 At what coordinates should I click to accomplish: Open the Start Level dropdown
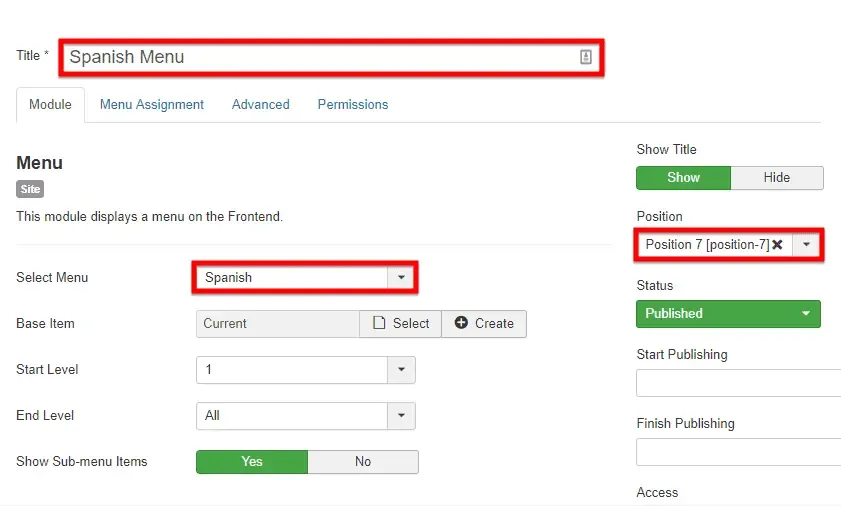click(x=306, y=370)
